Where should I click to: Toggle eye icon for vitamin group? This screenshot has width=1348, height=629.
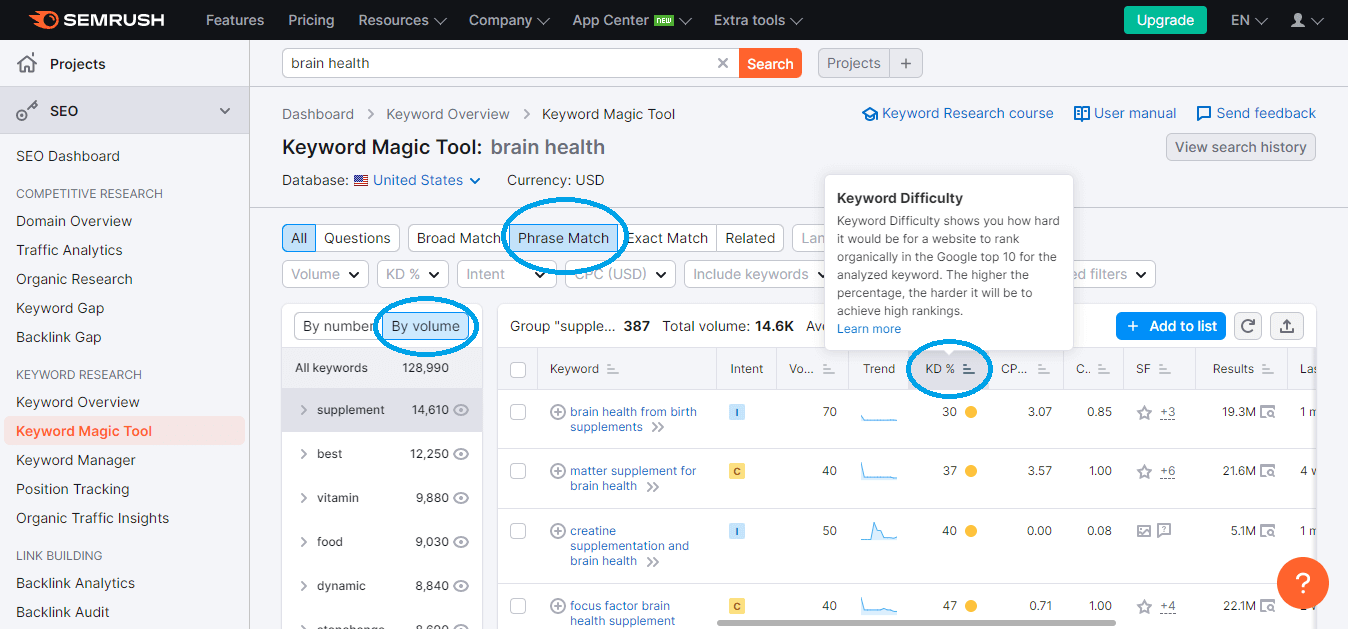pyautogui.click(x=461, y=498)
